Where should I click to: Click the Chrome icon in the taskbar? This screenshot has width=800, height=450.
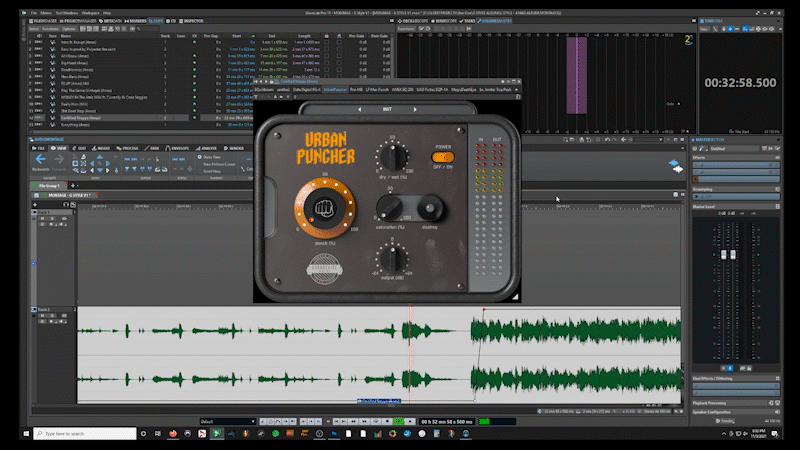[392, 434]
